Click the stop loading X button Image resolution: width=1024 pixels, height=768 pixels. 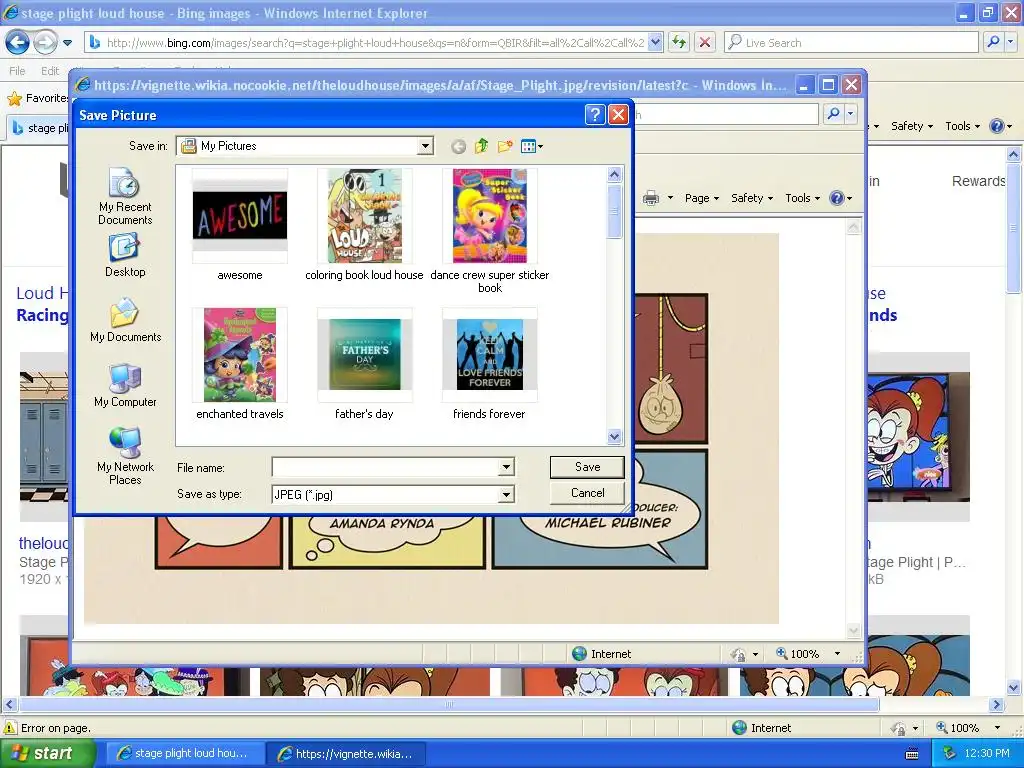pyautogui.click(x=705, y=42)
